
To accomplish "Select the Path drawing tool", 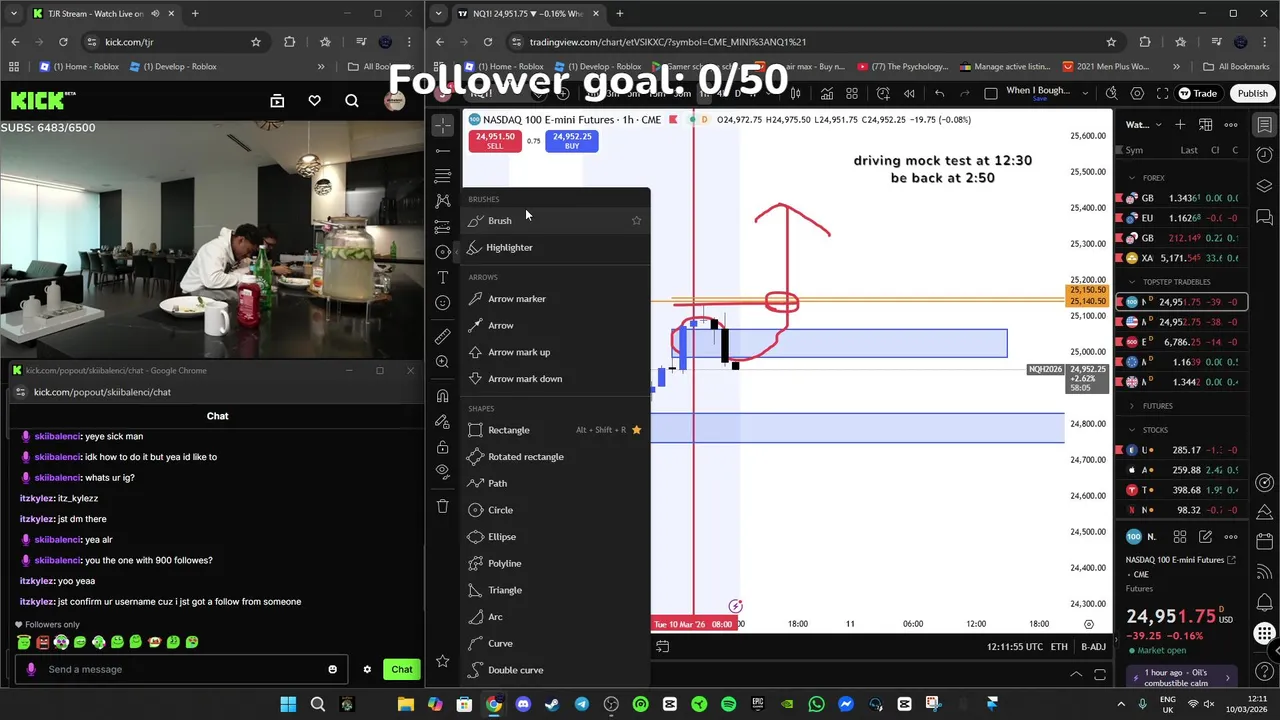I will [555, 483].
